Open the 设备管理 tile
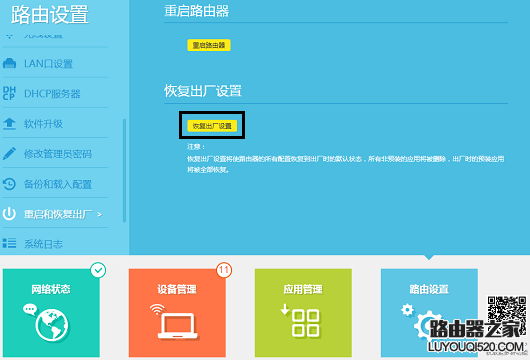 [x=177, y=313]
